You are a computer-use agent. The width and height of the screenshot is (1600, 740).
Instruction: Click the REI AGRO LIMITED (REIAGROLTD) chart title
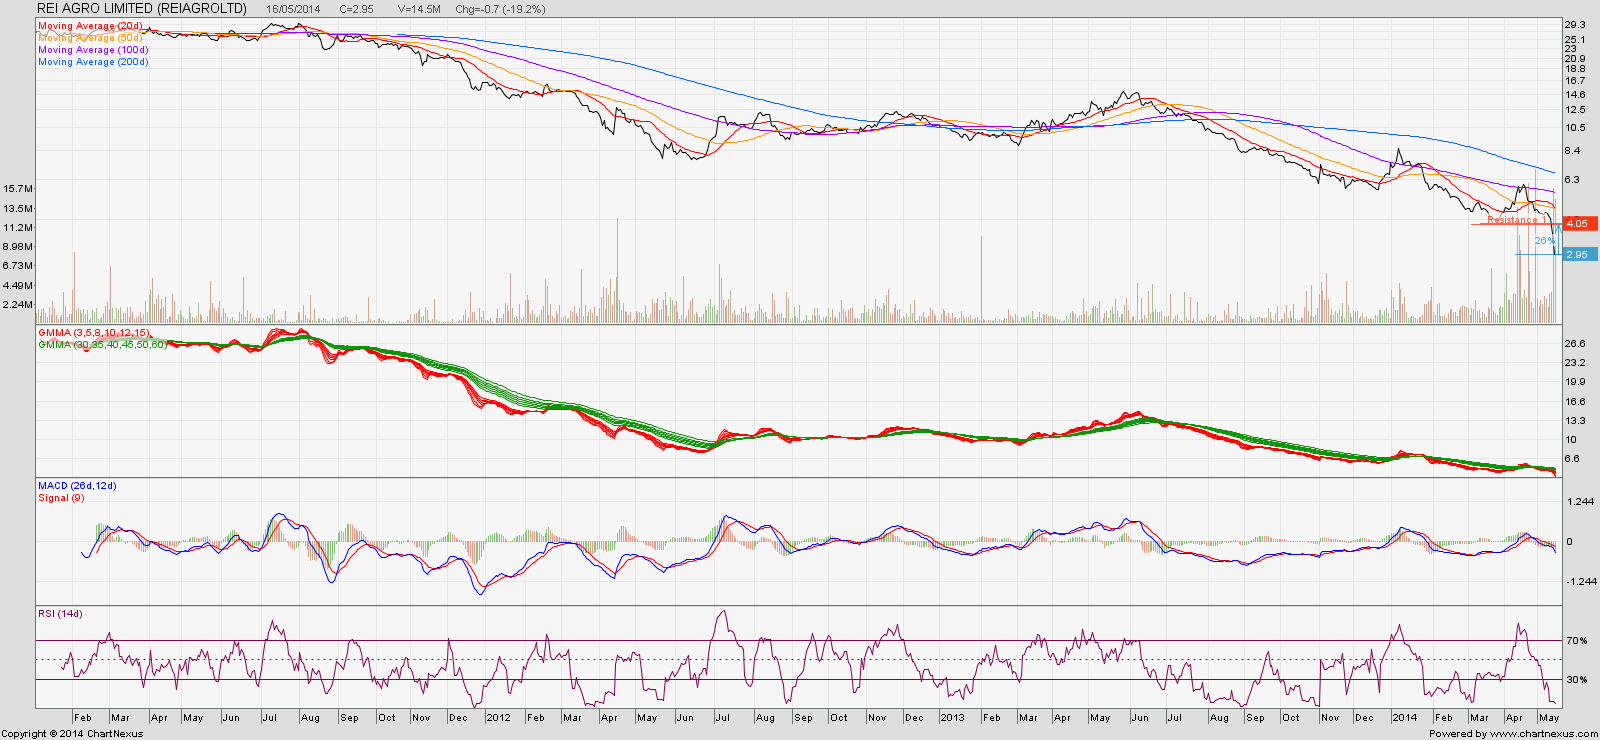click(x=141, y=9)
